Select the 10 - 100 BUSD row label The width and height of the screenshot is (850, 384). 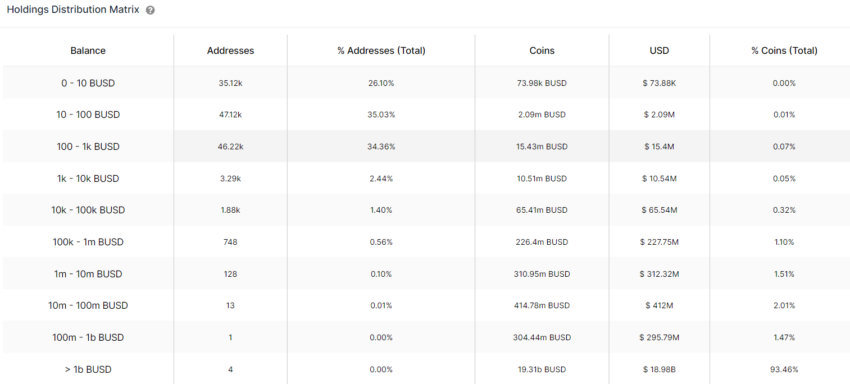(88, 115)
